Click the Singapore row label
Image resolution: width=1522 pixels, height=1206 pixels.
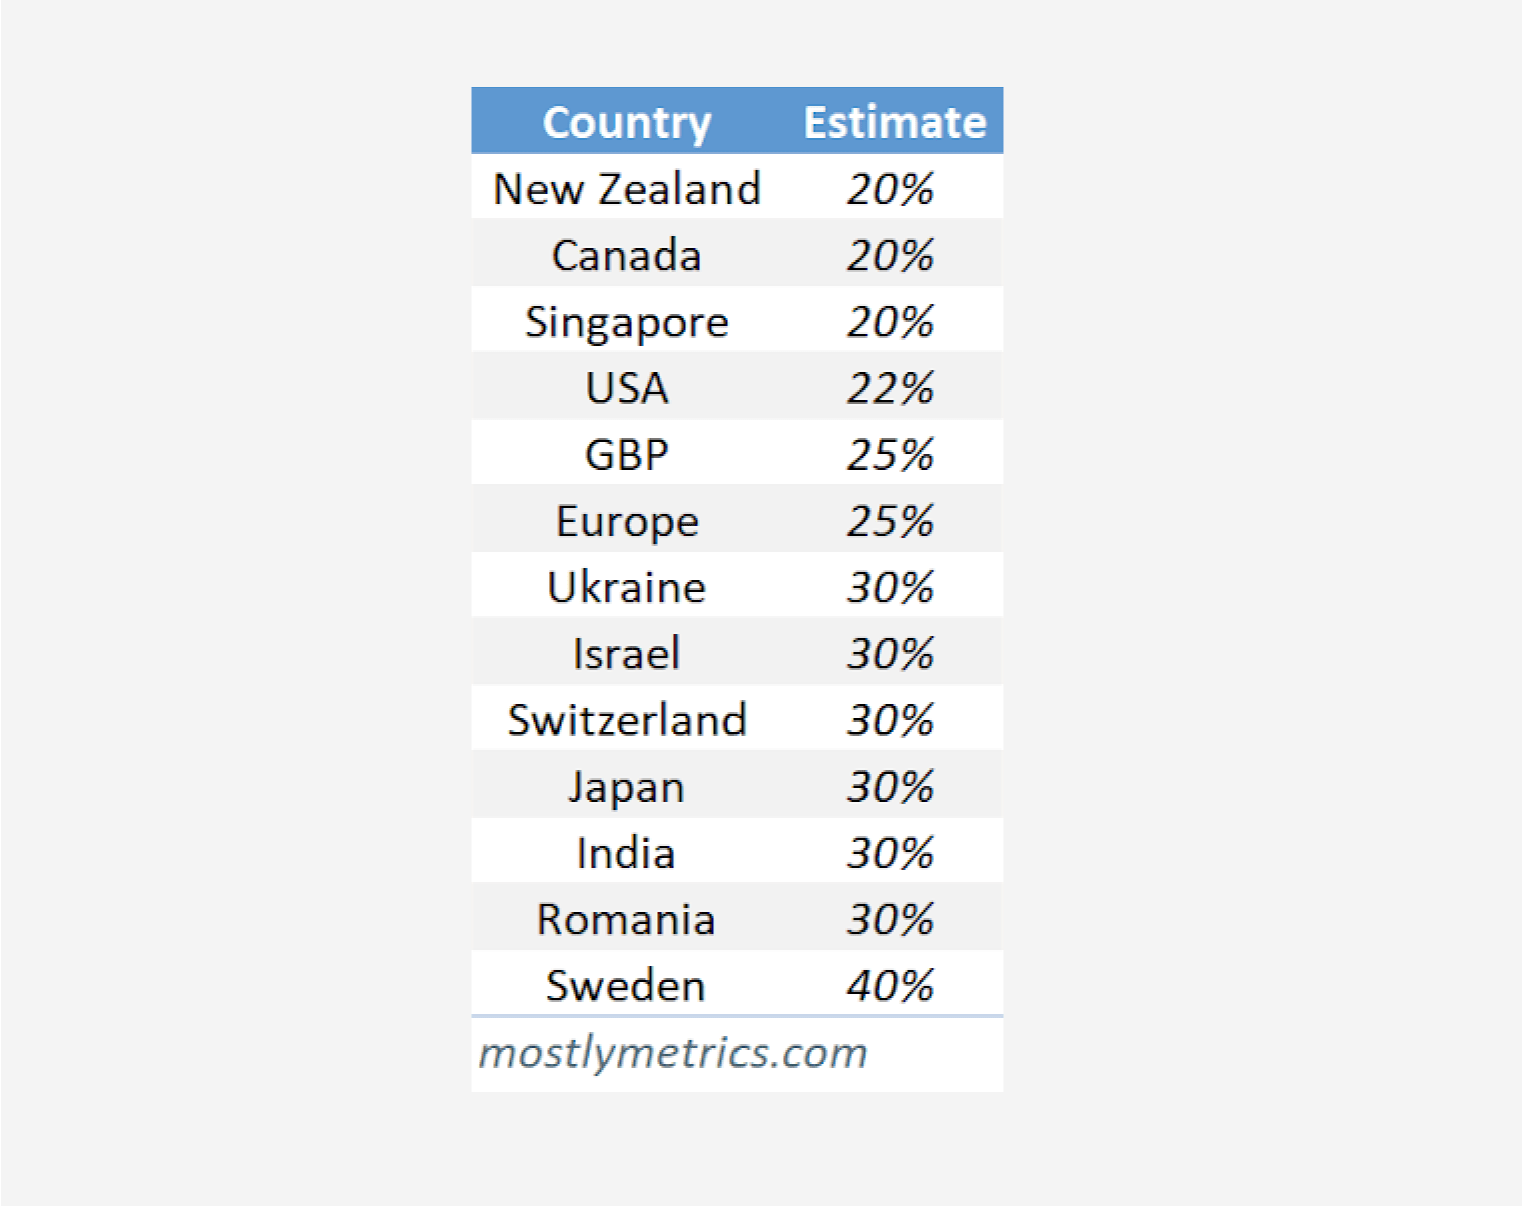click(626, 322)
